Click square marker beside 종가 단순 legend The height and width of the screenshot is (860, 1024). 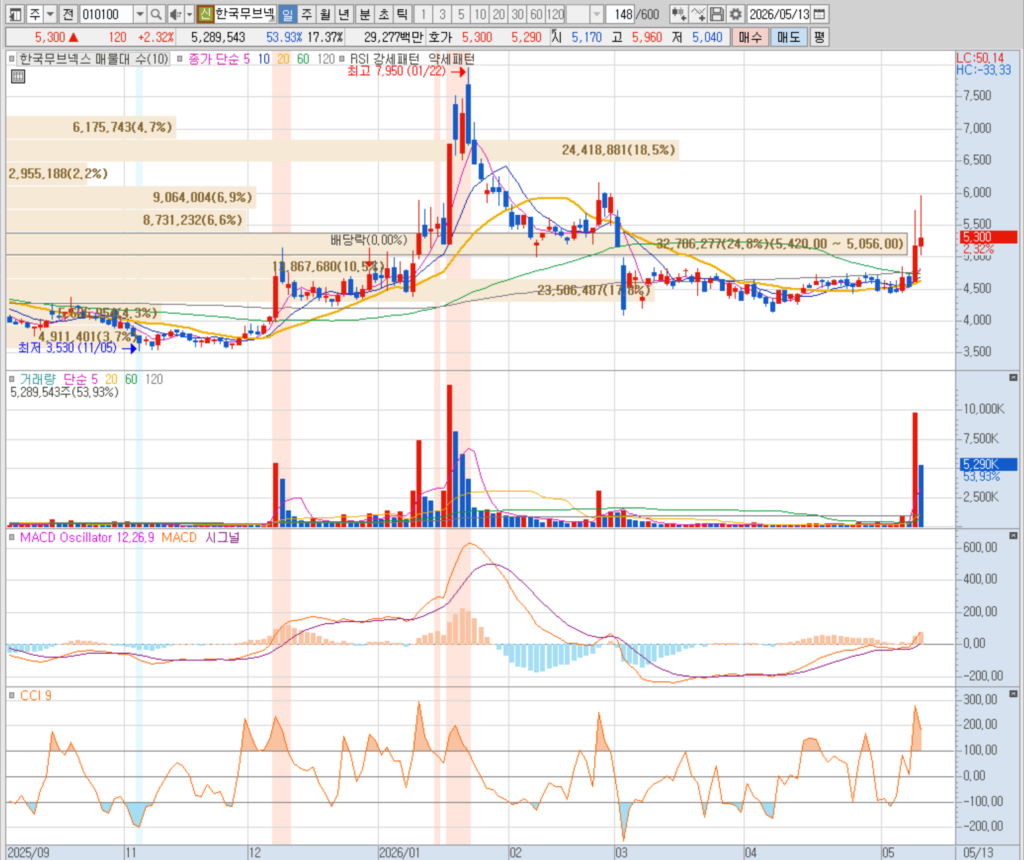click(x=180, y=59)
